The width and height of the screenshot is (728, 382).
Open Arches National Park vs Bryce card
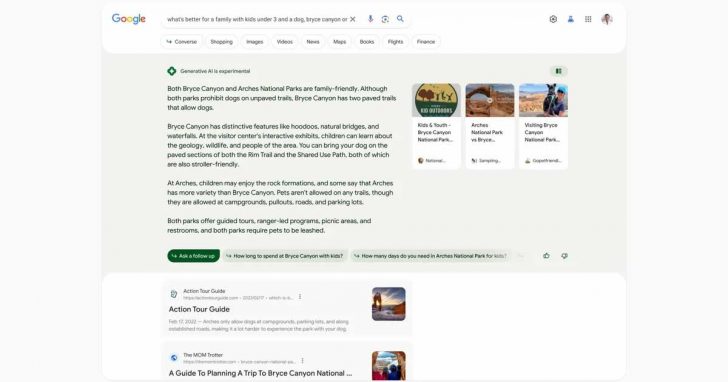(x=490, y=126)
